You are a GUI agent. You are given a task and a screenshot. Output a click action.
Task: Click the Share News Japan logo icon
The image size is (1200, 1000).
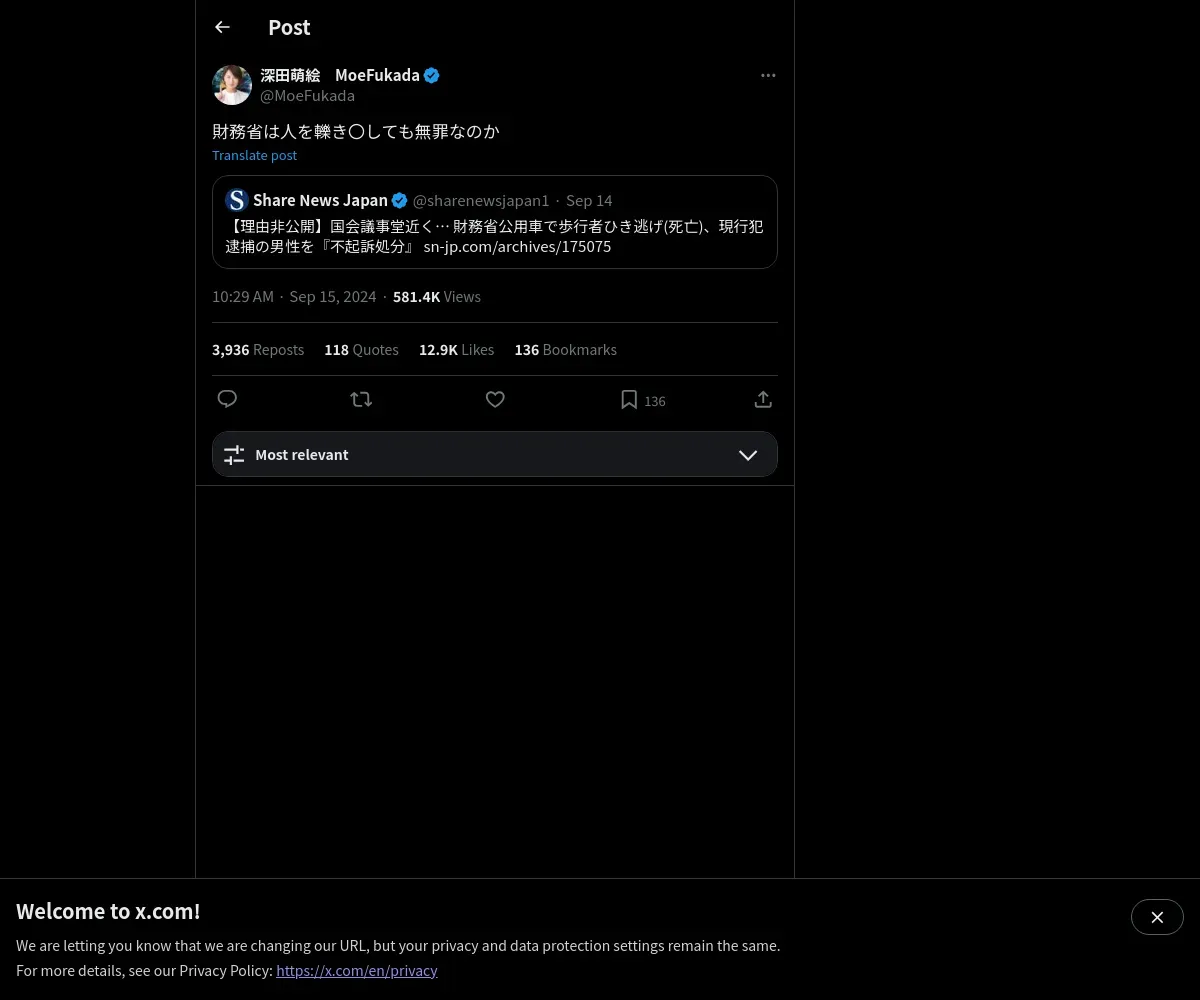point(237,200)
